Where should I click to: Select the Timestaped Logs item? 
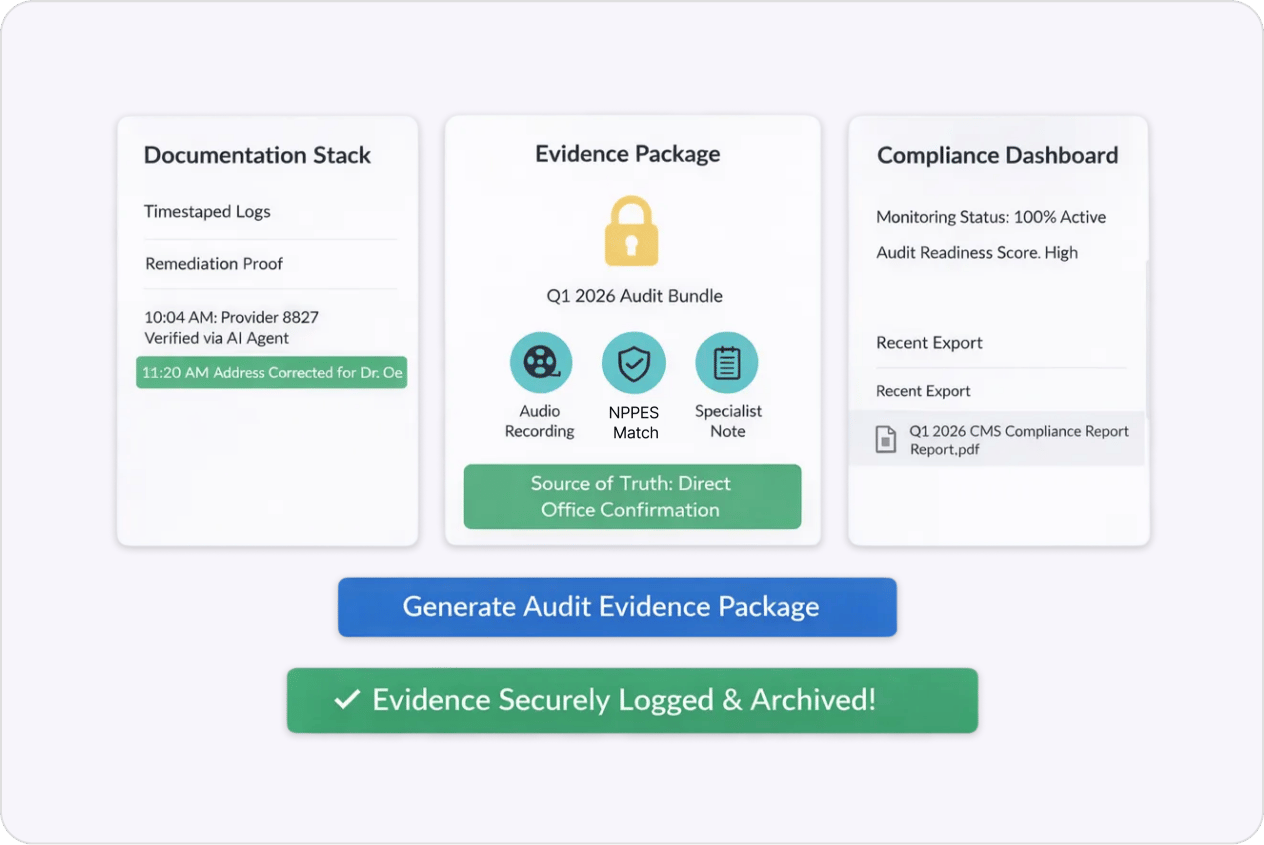coord(207,211)
